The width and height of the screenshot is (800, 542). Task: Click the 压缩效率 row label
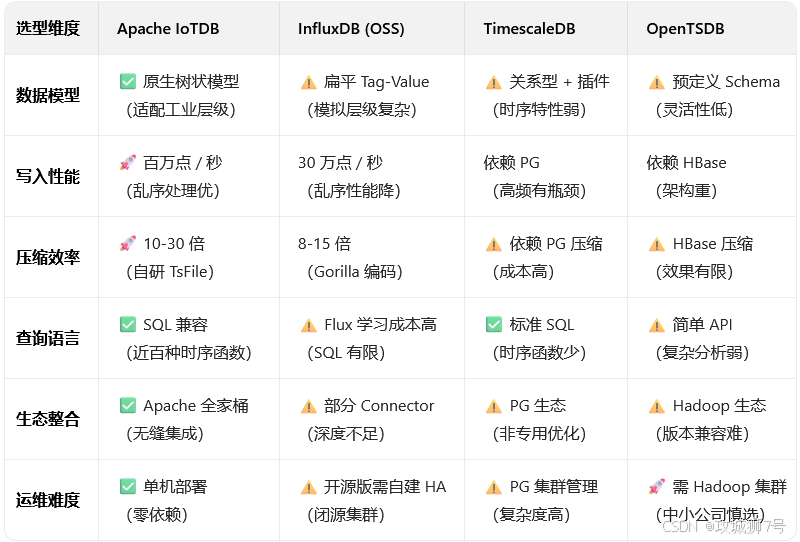(48, 257)
